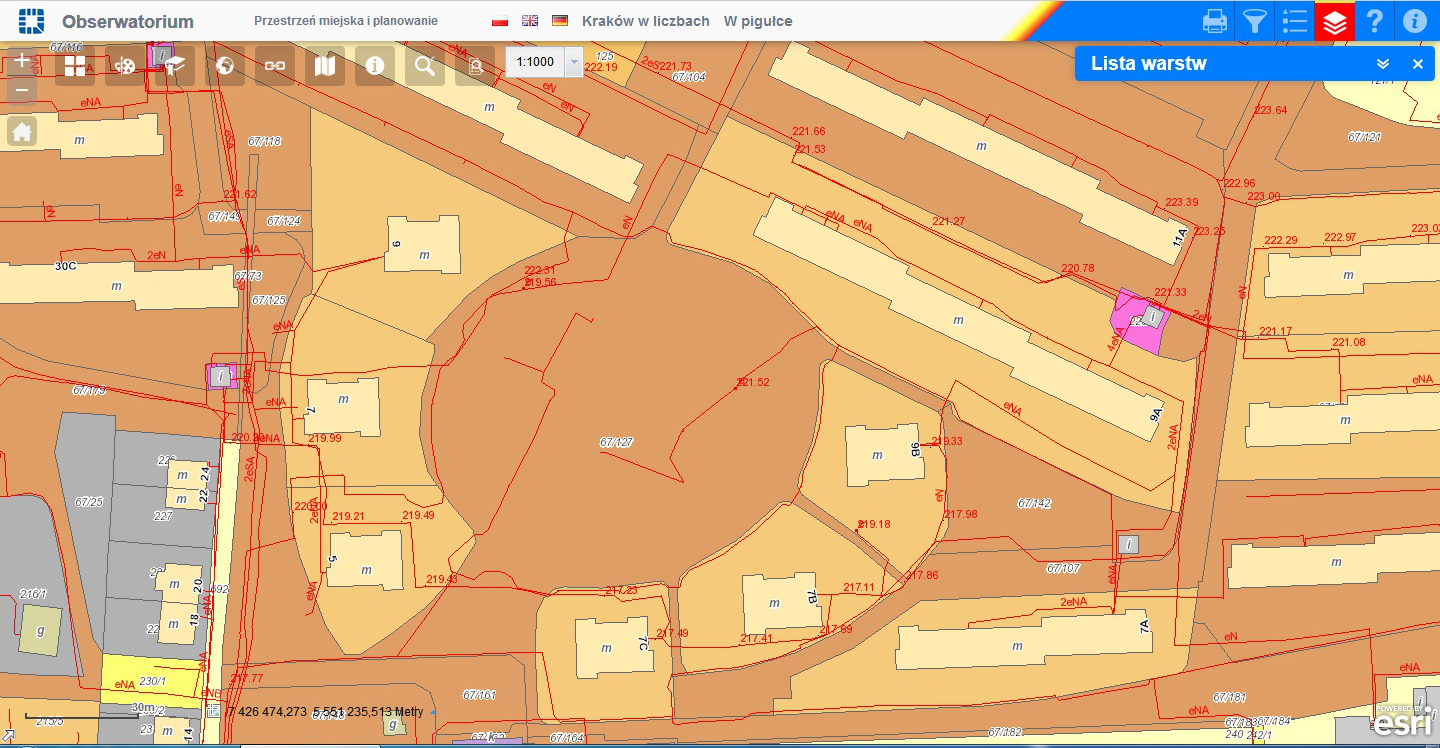1440x748 pixels.
Task: Open the legend list icon
Action: click(x=1294, y=21)
